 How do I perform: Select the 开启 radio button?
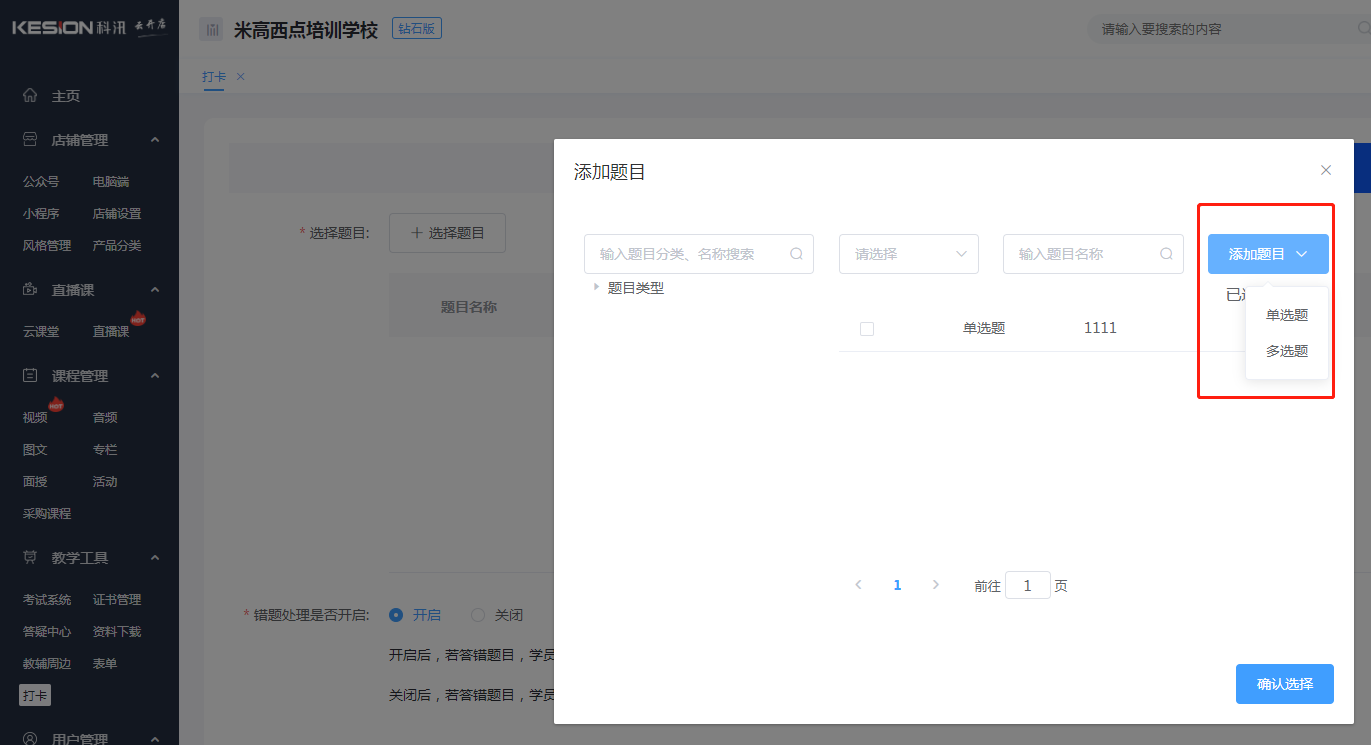coord(396,615)
